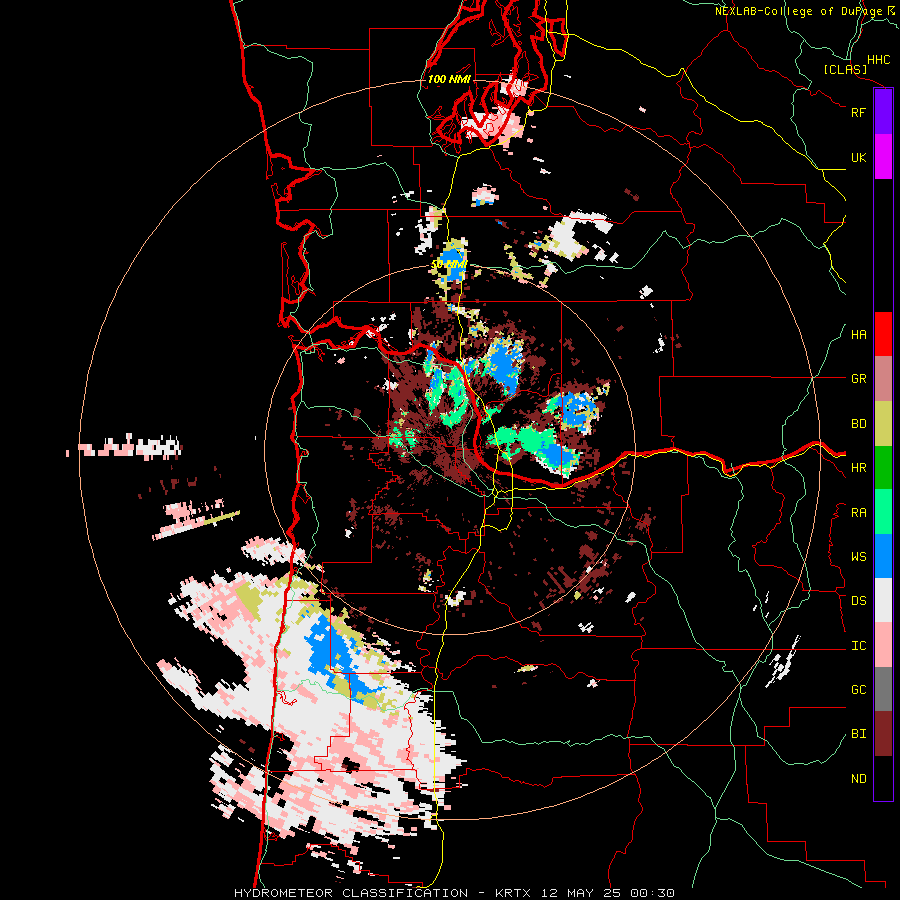Viewport: 900px width, 900px height.
Task: Click the HHC product label
Action: tap(878, 60)
